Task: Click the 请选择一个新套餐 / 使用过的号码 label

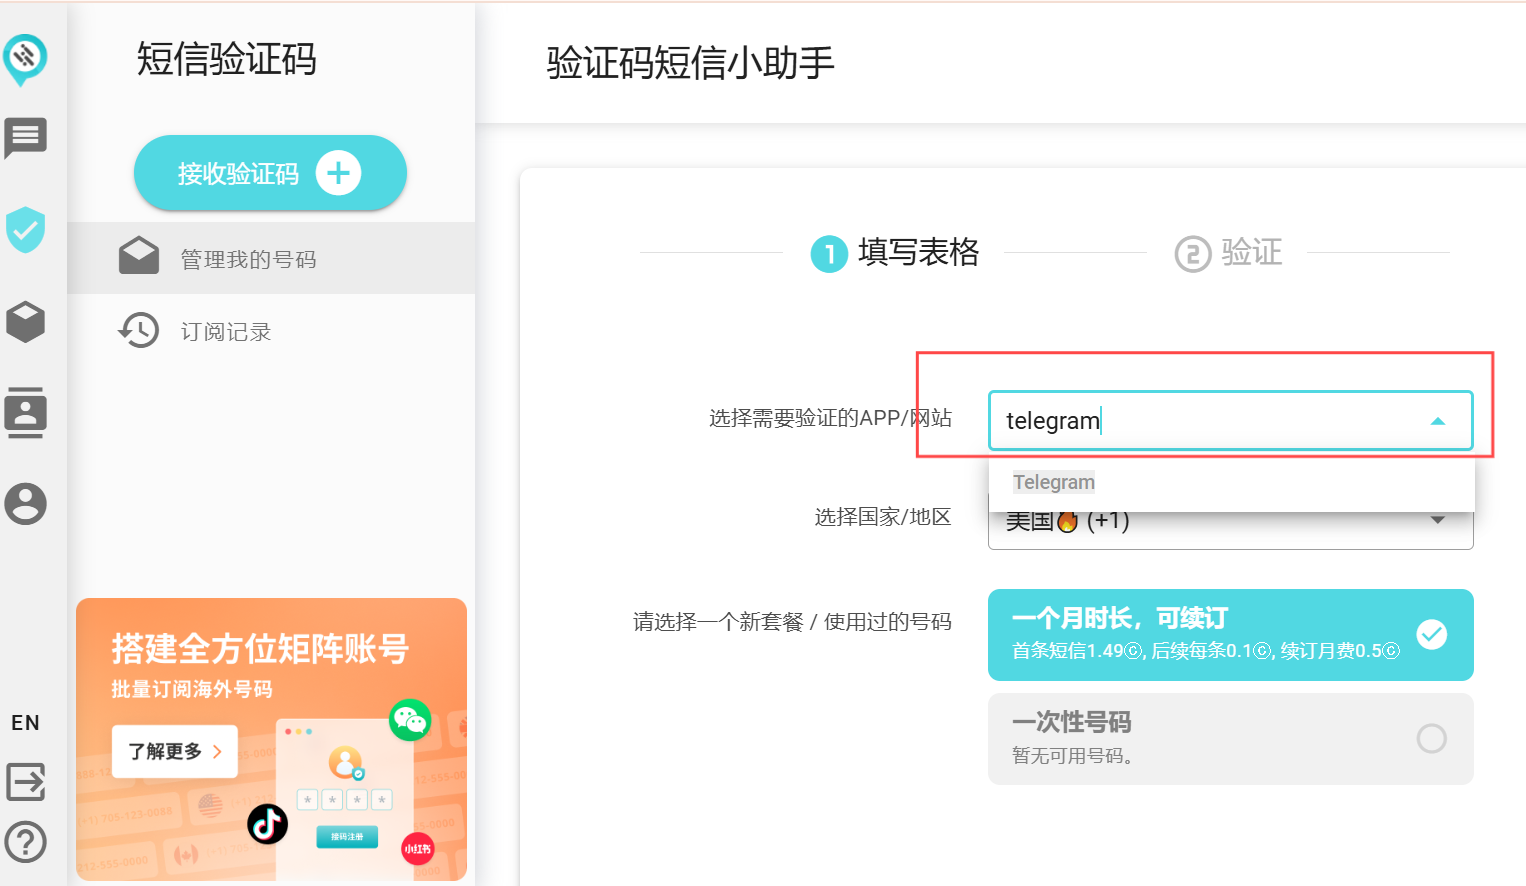Action: 792,622
